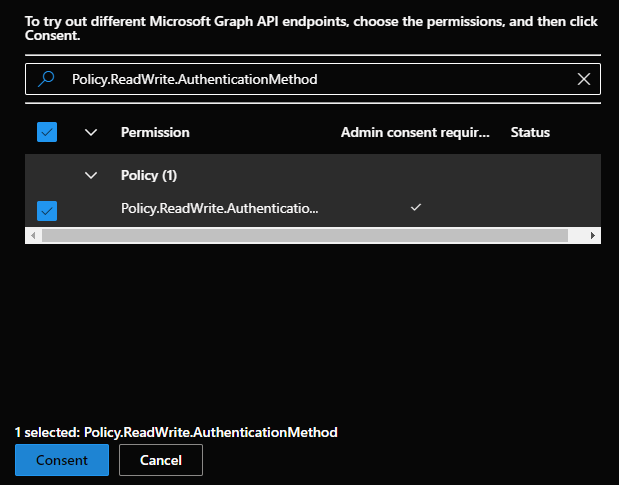619x485 pixels.
Task: Click the scrollbar left arrow
Action: point(33,235)
